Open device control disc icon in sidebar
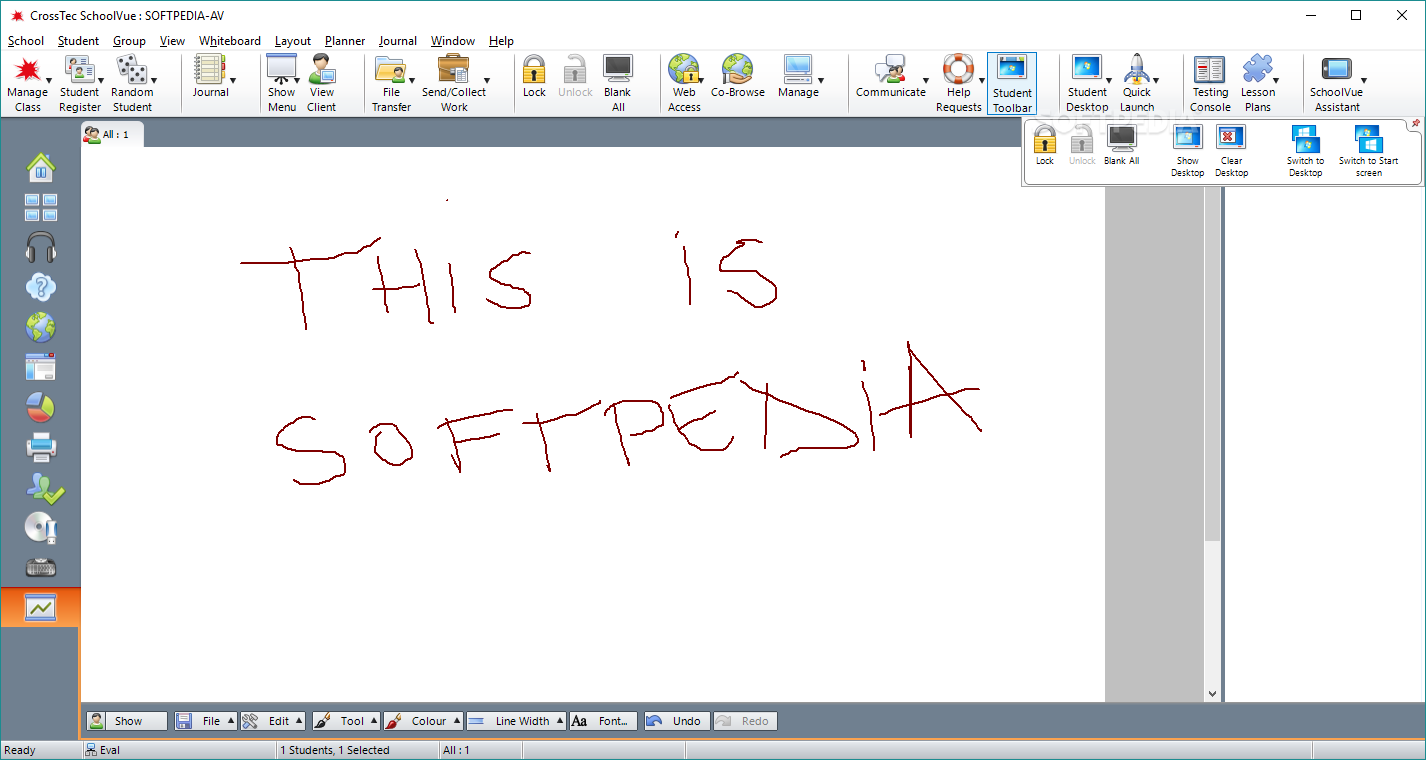This screenshot has height=760, width=1426. (41, 527)
